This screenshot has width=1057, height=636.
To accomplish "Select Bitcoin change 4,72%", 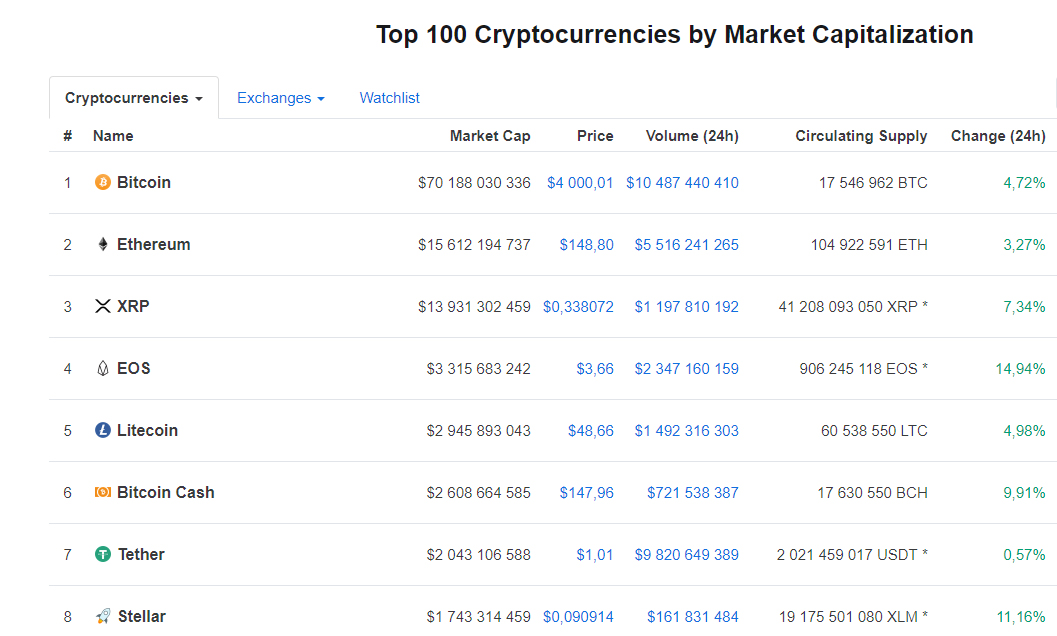I will tap(1025, 183).
